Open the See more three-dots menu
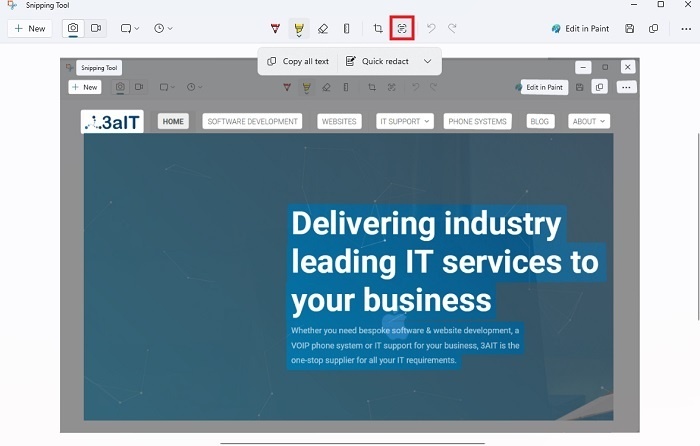700x446 pixels. tap(686, 29)
